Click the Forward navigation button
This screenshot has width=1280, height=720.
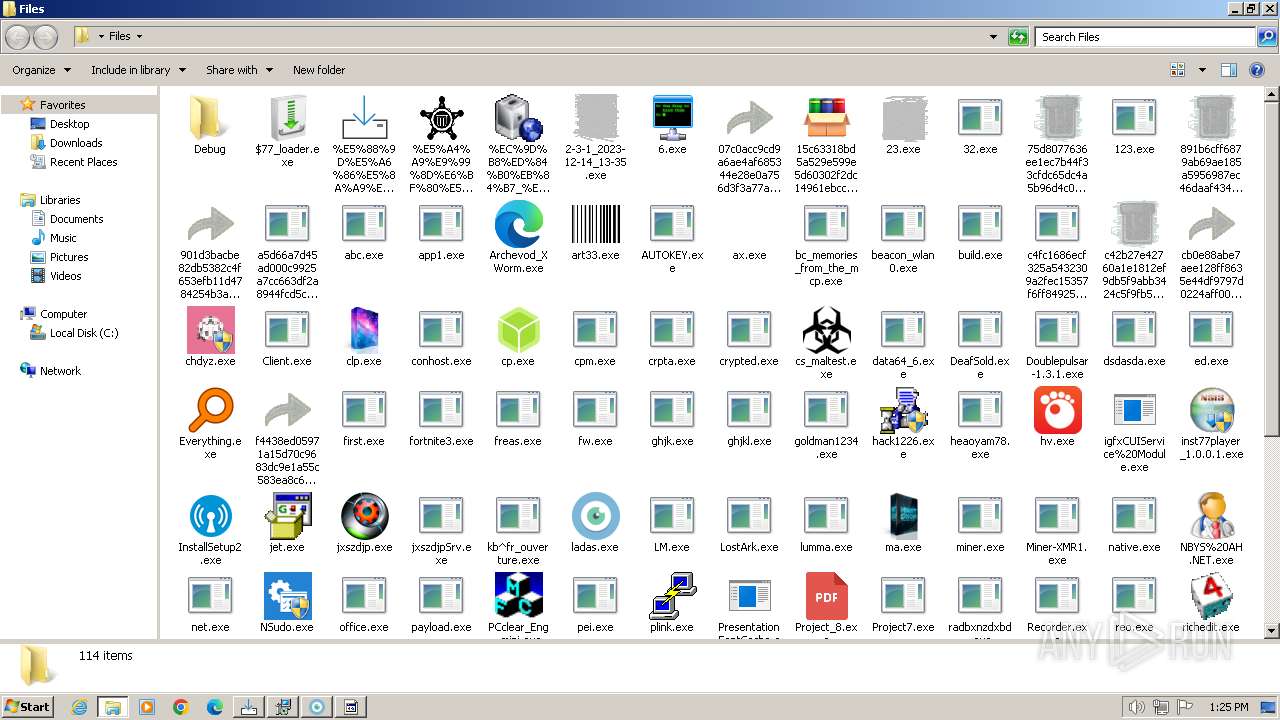click(45, 37)
